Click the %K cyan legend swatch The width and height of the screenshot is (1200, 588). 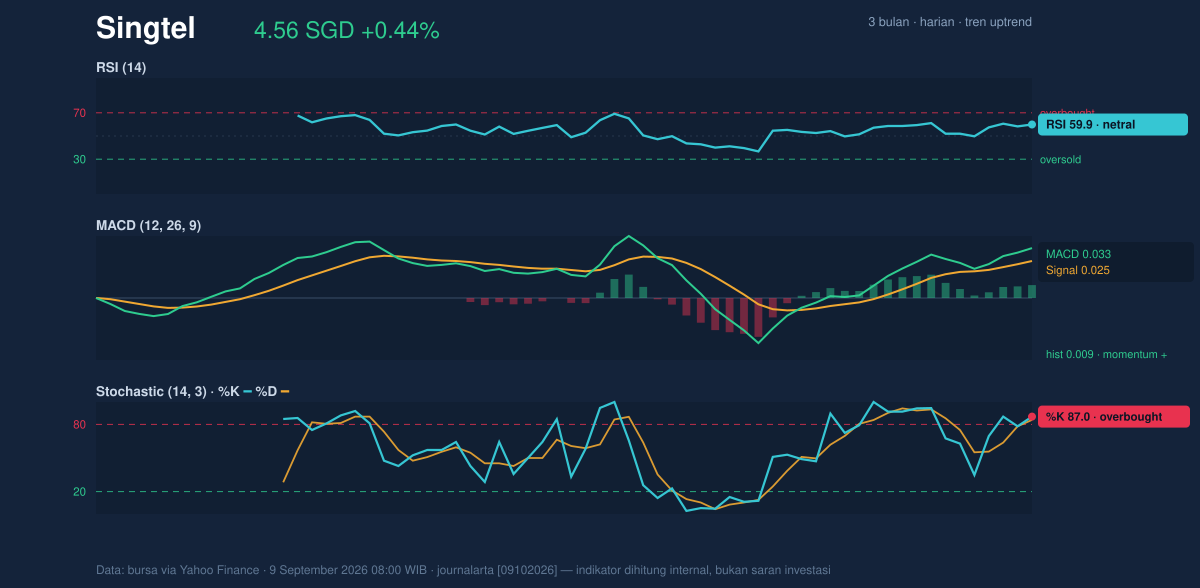247,392
